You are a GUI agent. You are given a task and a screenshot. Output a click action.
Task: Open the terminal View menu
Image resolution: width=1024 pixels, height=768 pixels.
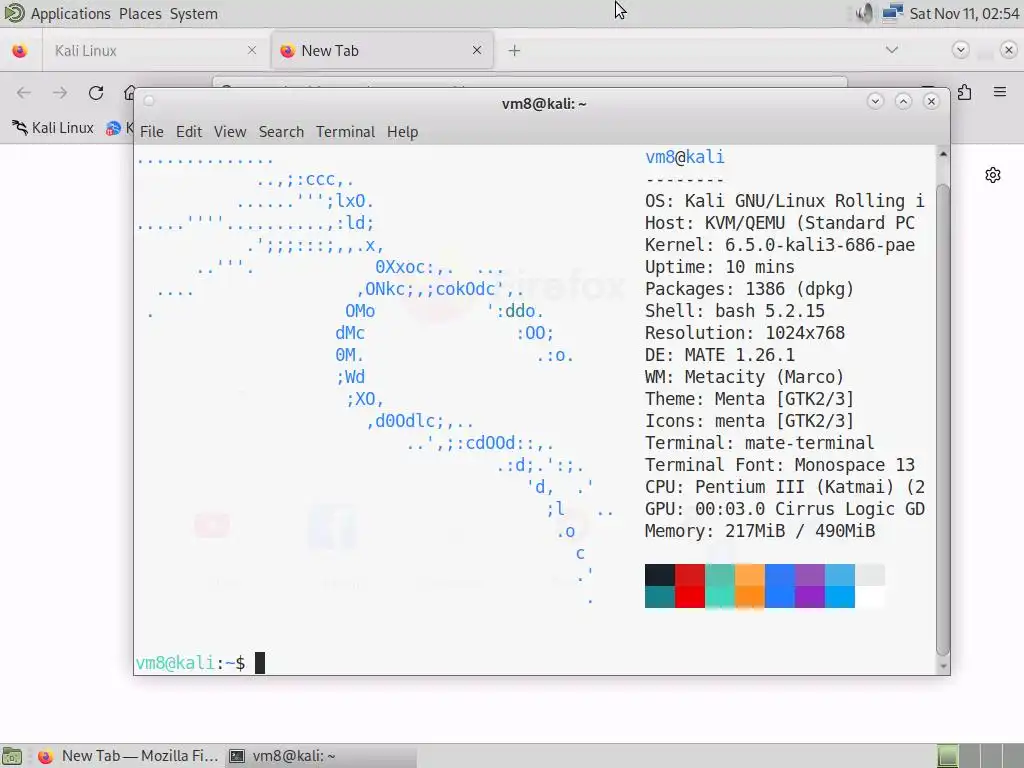[x=230, y=132]
